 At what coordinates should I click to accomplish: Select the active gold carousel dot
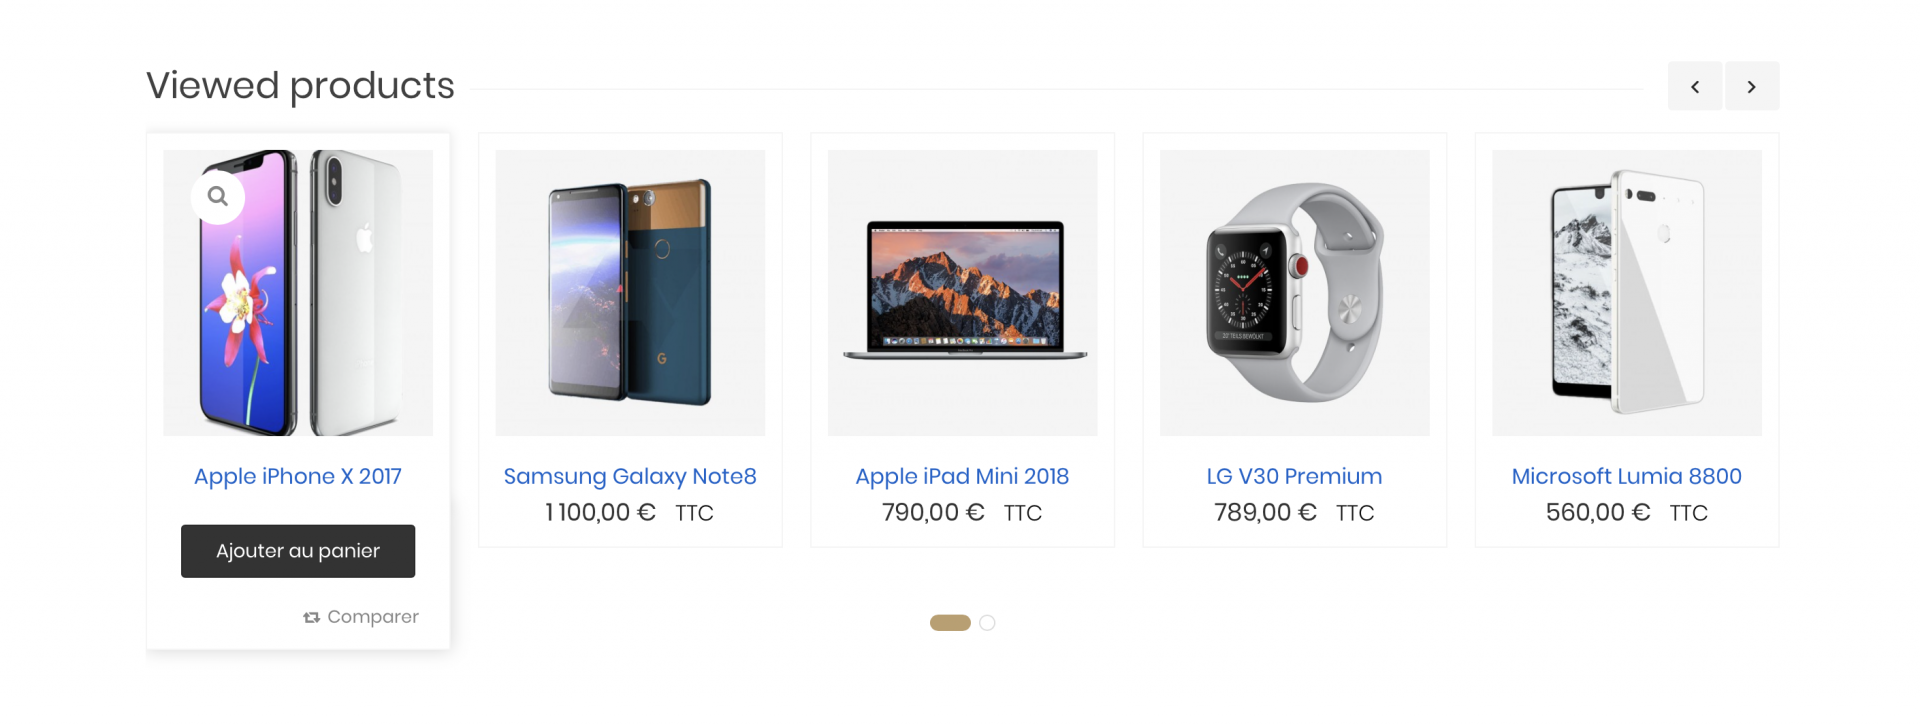point(950,623)
